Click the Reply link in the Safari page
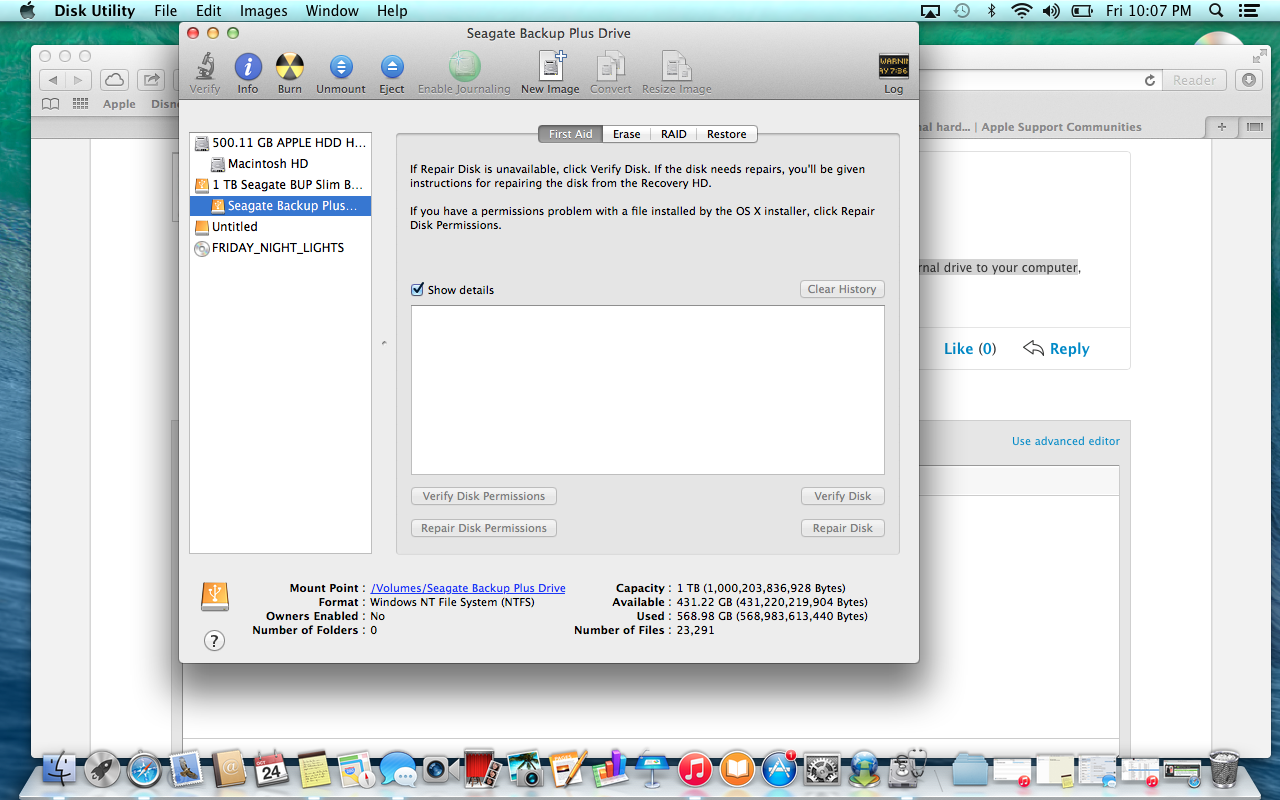Viewport: 1280px width, 800px height. pos(1056,348)
